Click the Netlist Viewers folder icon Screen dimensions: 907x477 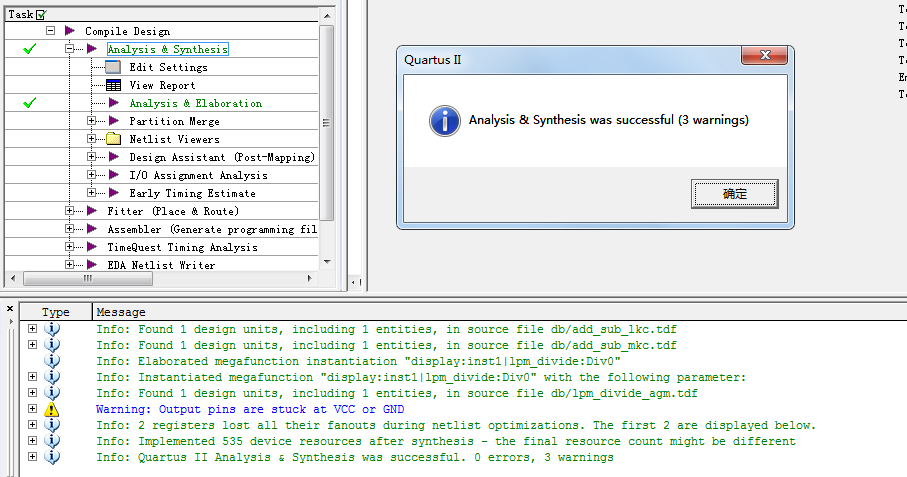(114, 139)
